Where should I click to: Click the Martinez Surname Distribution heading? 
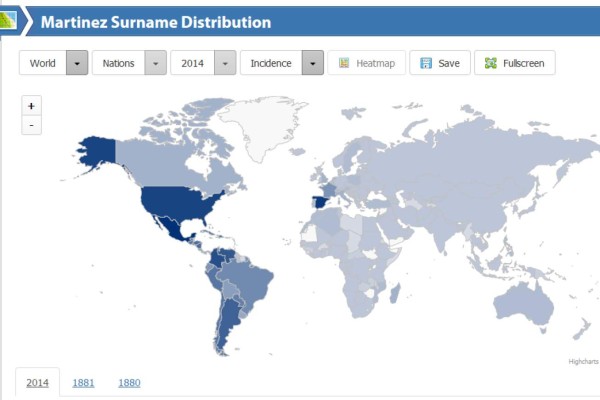click(155, 21)
